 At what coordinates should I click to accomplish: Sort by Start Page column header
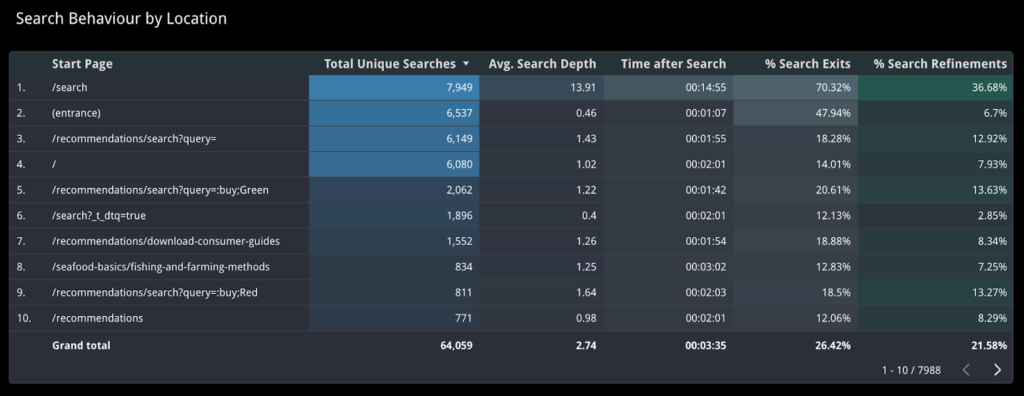(82, 63)
